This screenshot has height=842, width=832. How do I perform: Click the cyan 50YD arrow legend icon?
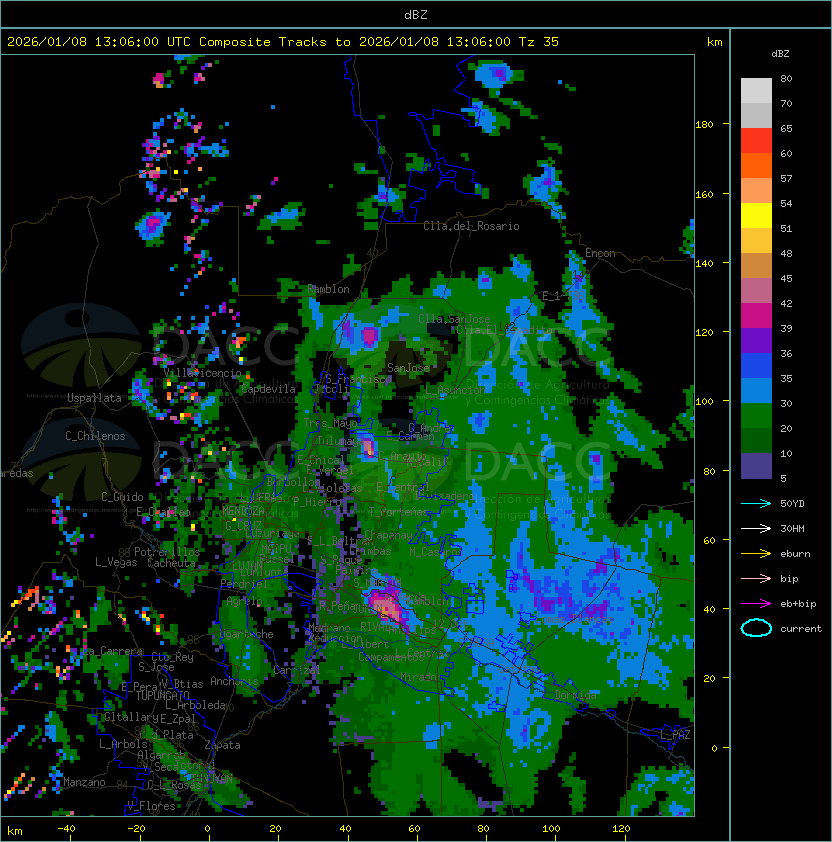[x=756, y=503]
